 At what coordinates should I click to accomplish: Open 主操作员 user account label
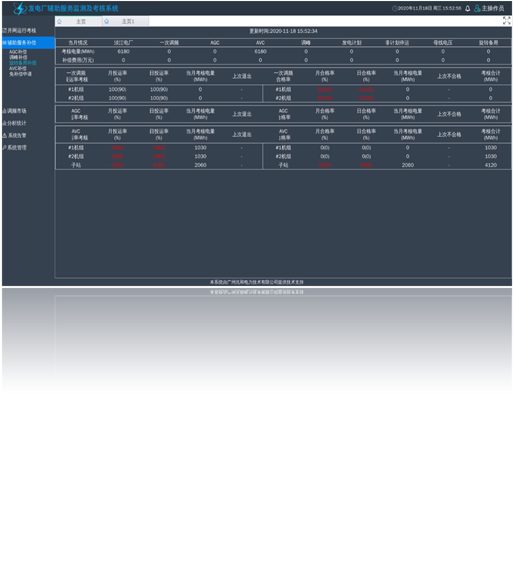pos(493,8)
